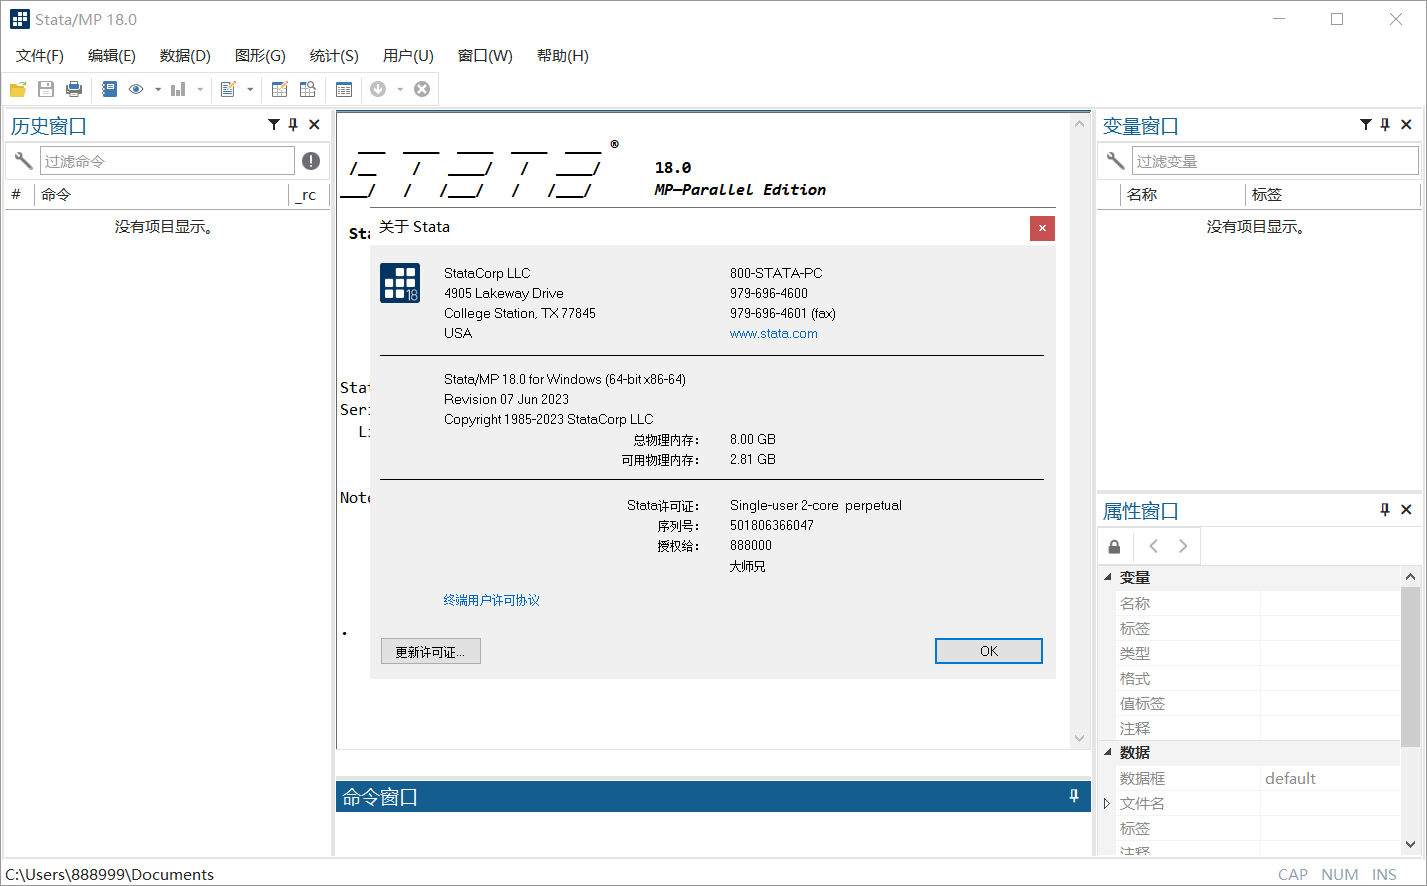Open the Data Editor edit-mode icon
This screenshot has width=1427, height=886.
point(279,89)
